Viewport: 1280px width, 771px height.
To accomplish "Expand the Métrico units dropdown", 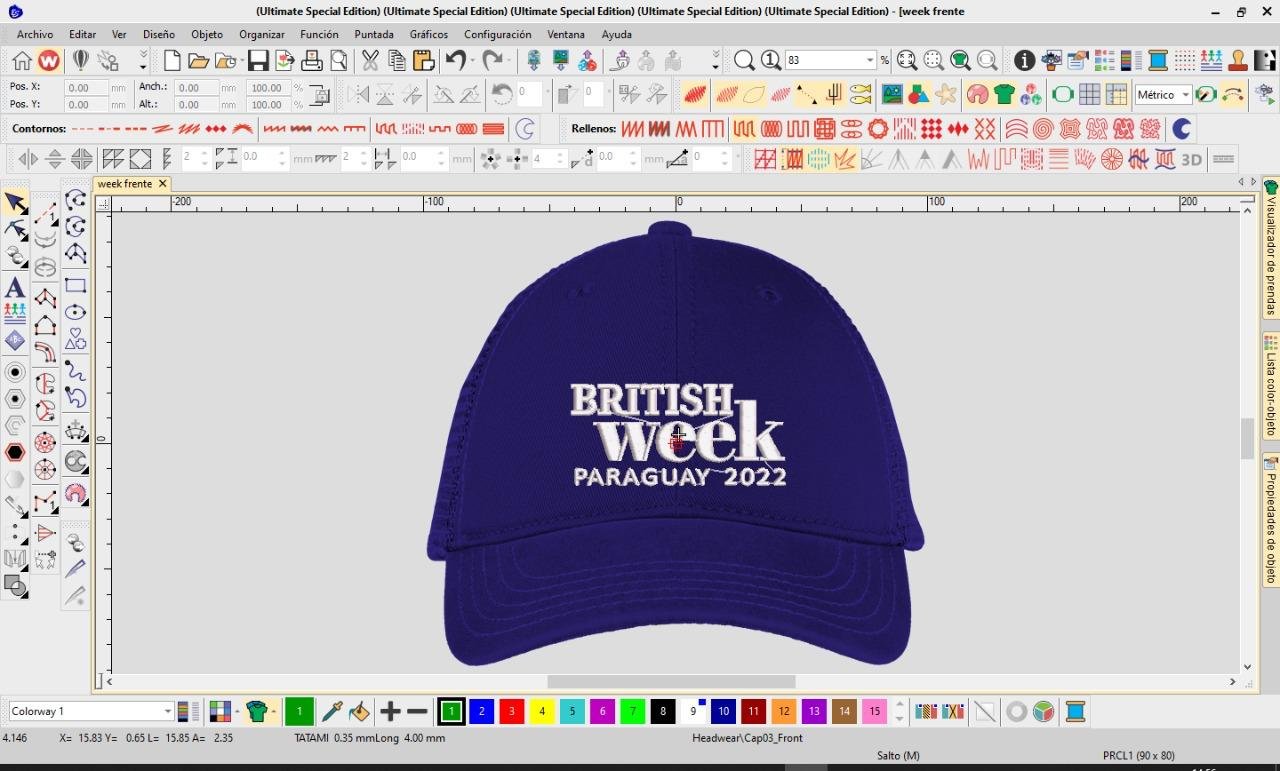I will pos(1185,95).
